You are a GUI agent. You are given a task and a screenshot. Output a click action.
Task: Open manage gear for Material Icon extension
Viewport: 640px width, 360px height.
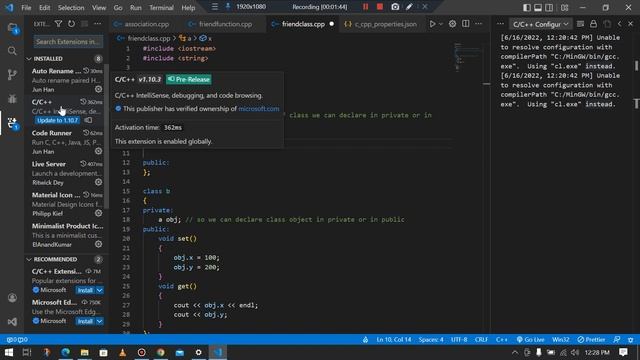point(98,213)
